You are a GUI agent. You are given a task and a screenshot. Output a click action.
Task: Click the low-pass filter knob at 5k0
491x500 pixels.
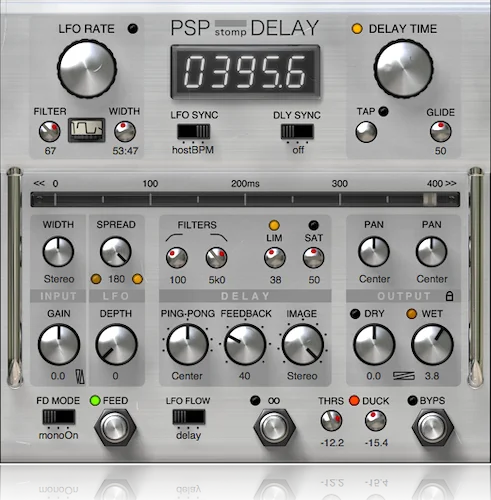click(216, 258)
